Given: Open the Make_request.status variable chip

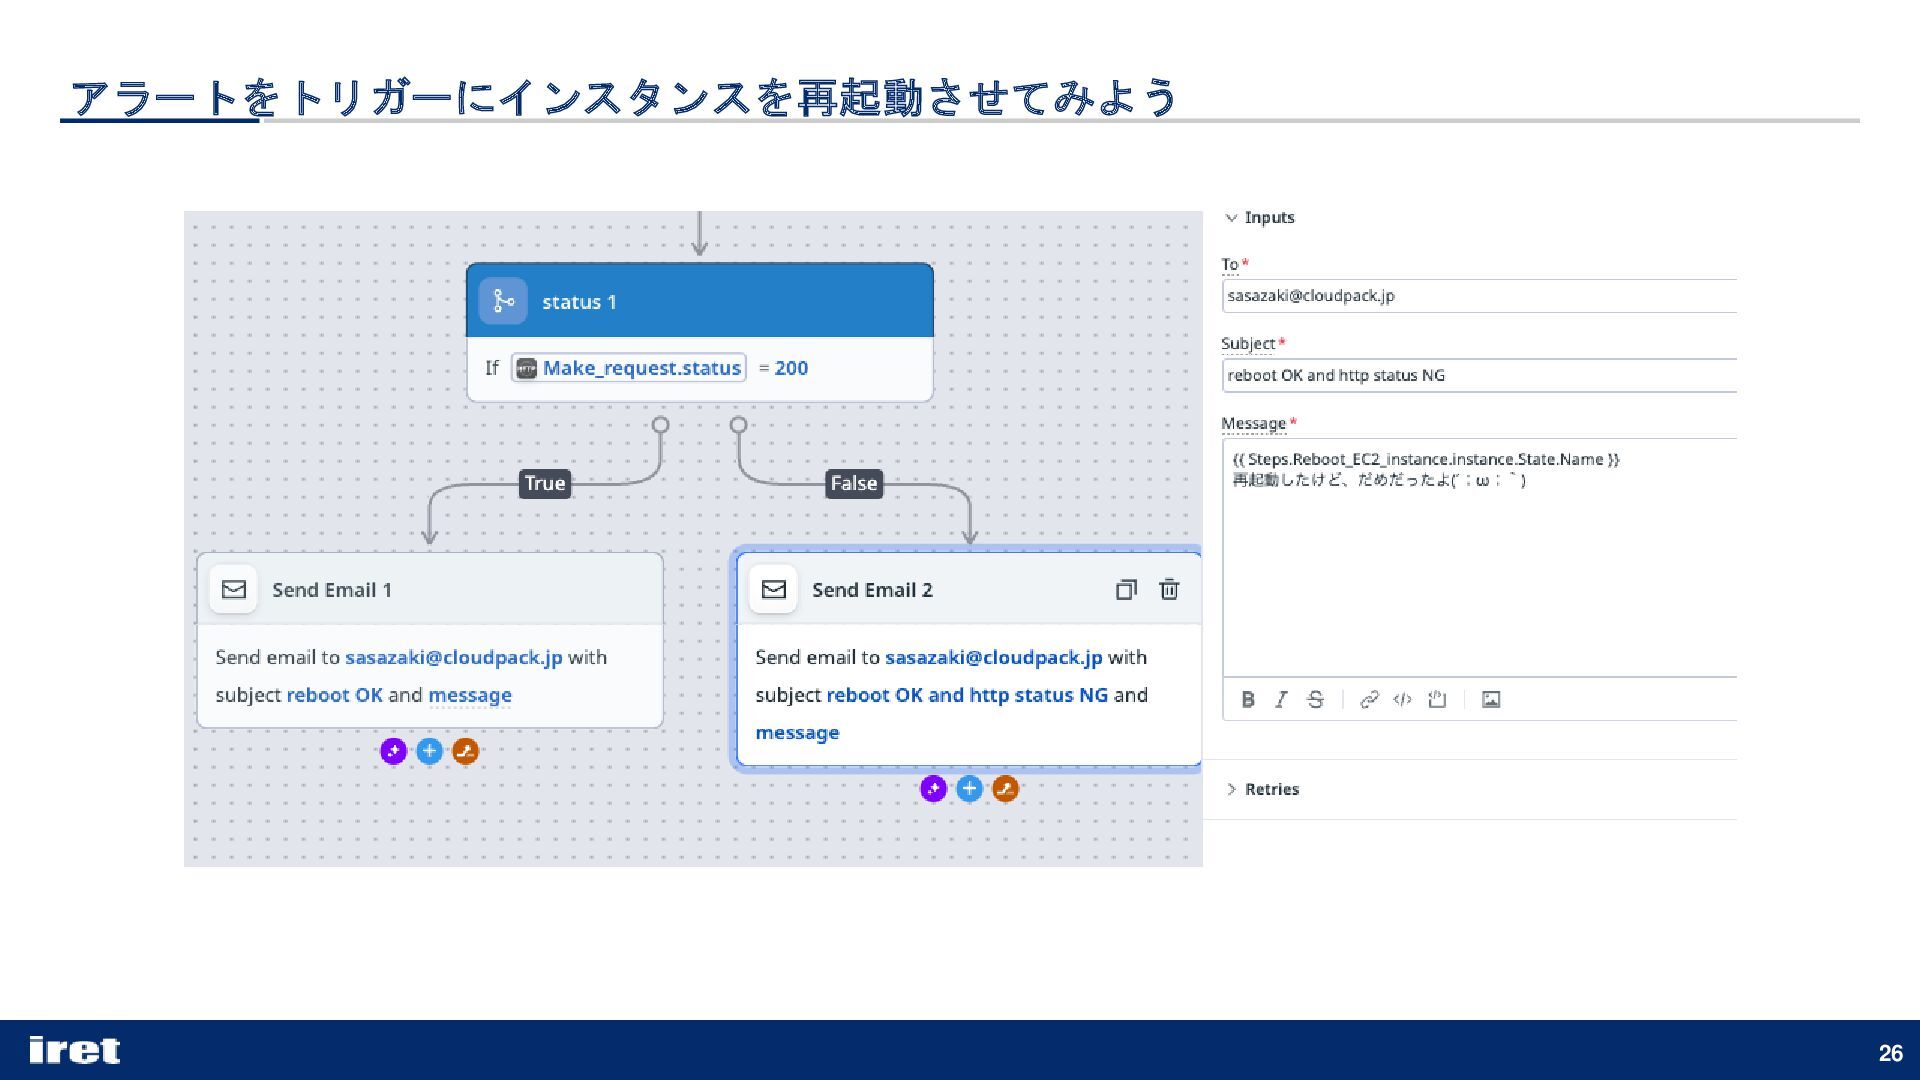Looking at the screenshot, I should [x=628, y=368].
